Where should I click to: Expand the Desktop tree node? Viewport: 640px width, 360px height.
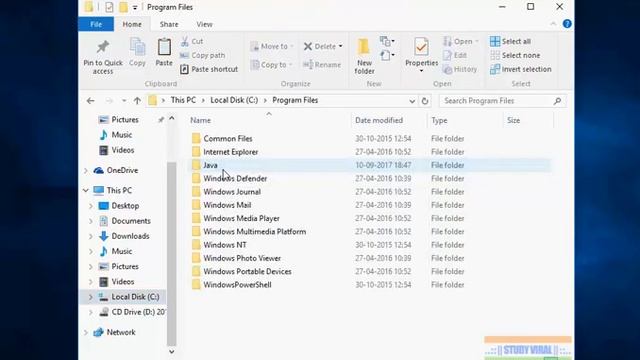point(91,206)
